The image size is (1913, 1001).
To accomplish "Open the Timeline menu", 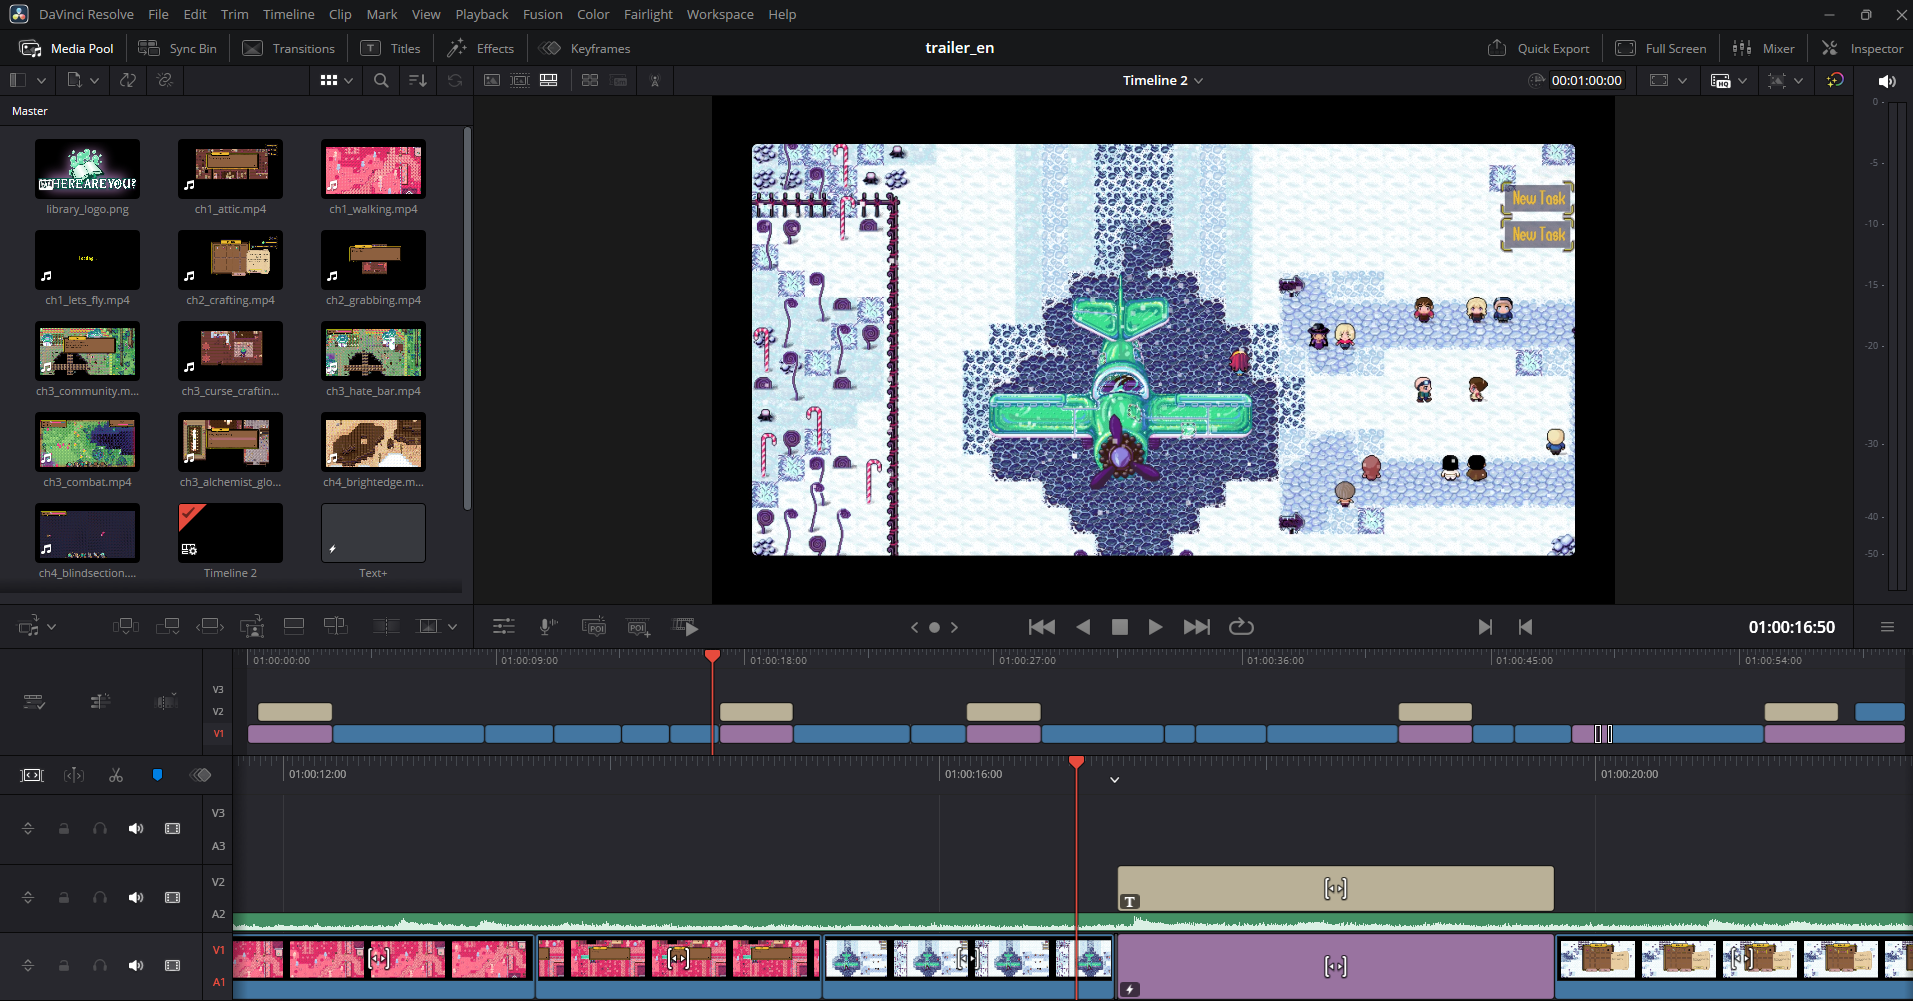I will [289, 14].
